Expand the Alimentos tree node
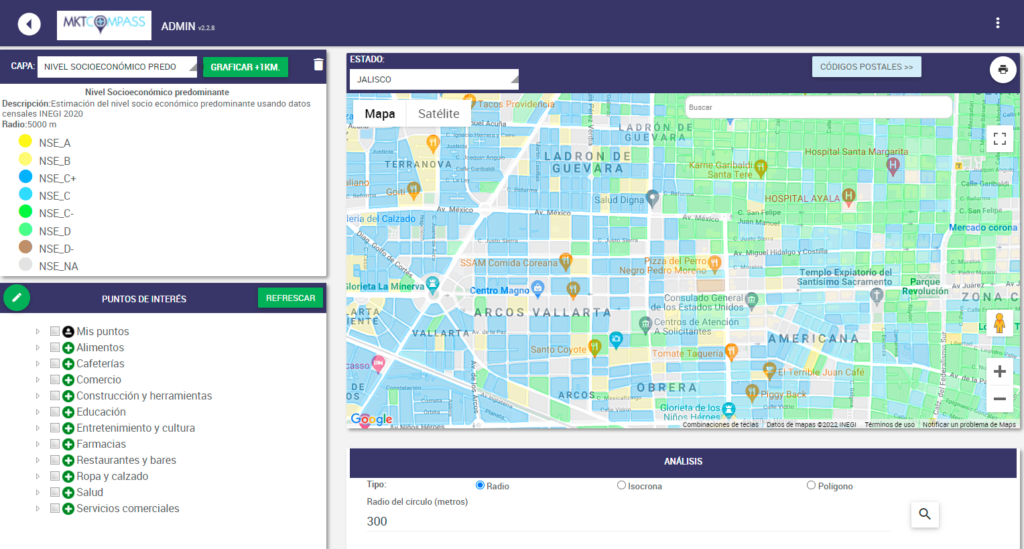 pos(38,348)
